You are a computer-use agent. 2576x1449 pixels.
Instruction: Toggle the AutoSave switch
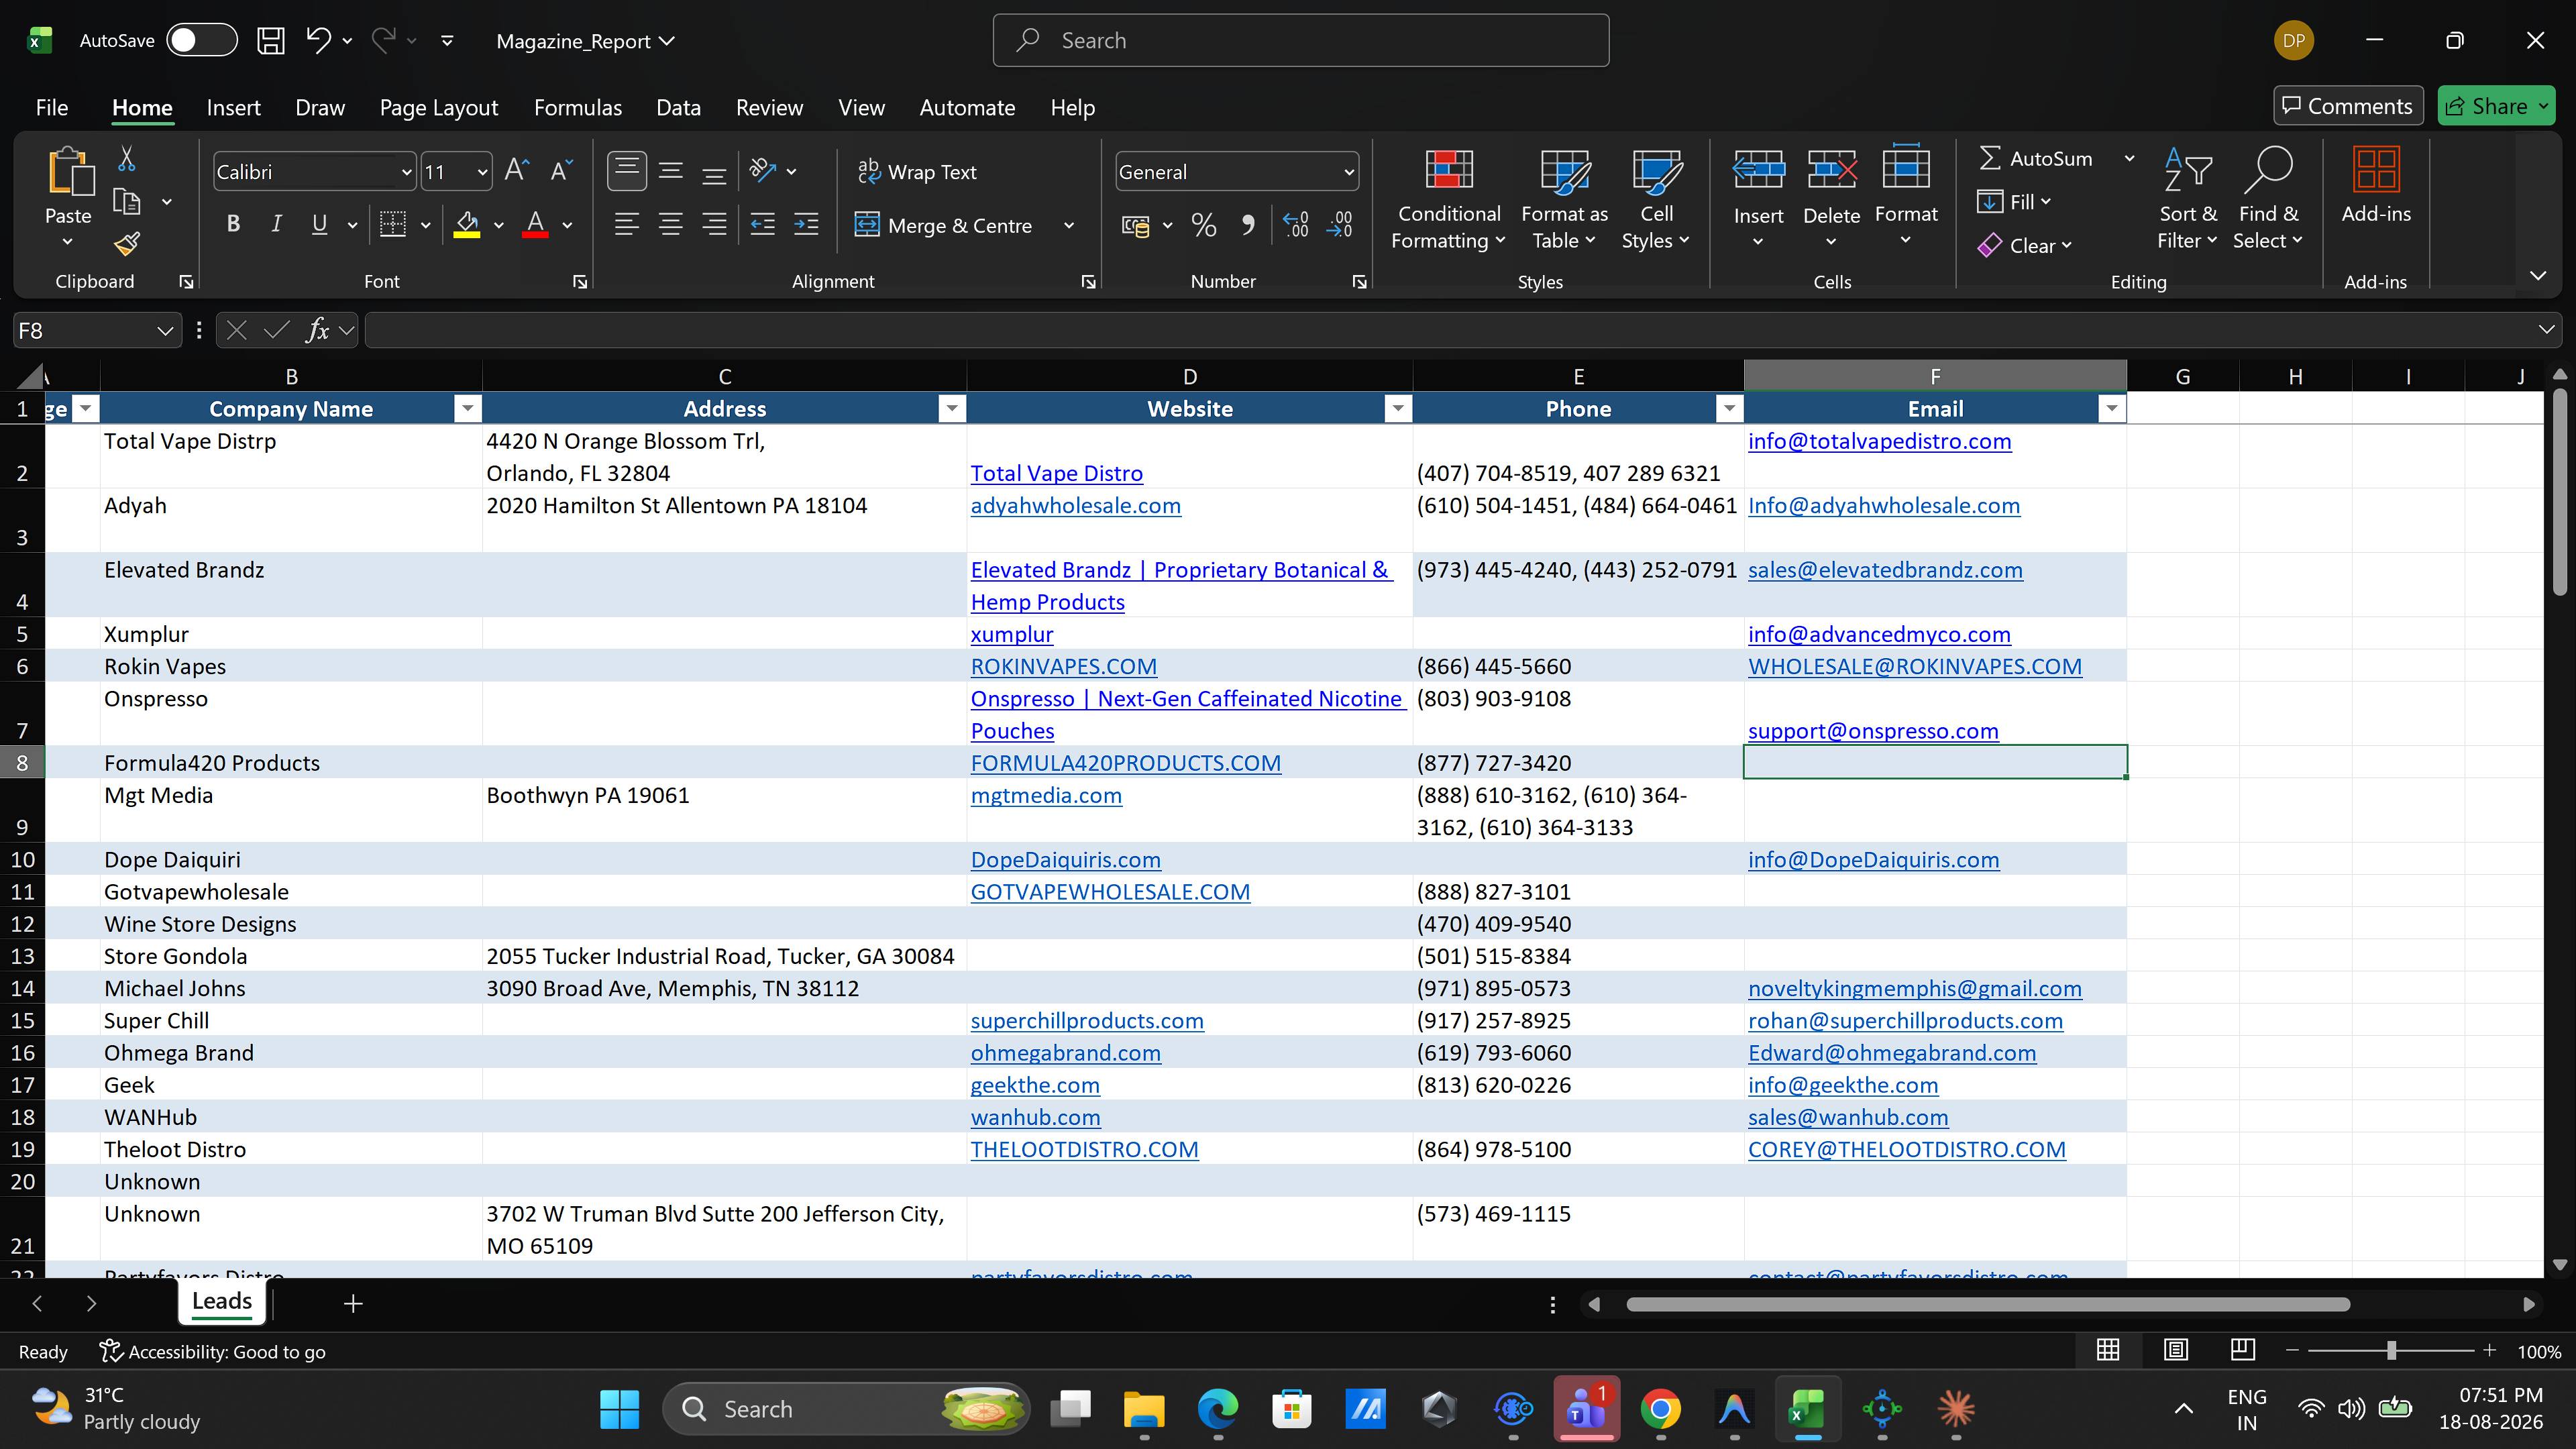click(201, 40)
